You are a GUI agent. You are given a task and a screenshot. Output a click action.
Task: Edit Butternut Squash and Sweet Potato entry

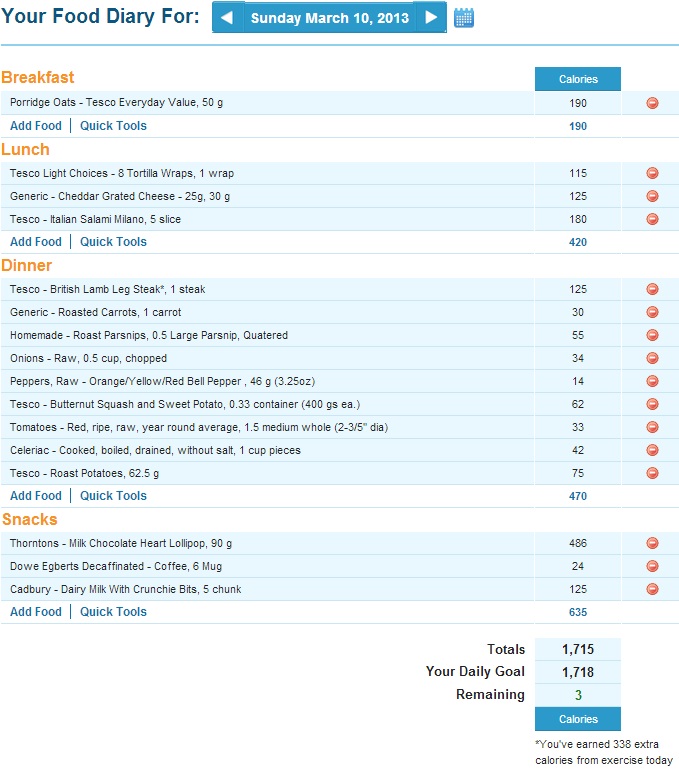tap(185, 404)
